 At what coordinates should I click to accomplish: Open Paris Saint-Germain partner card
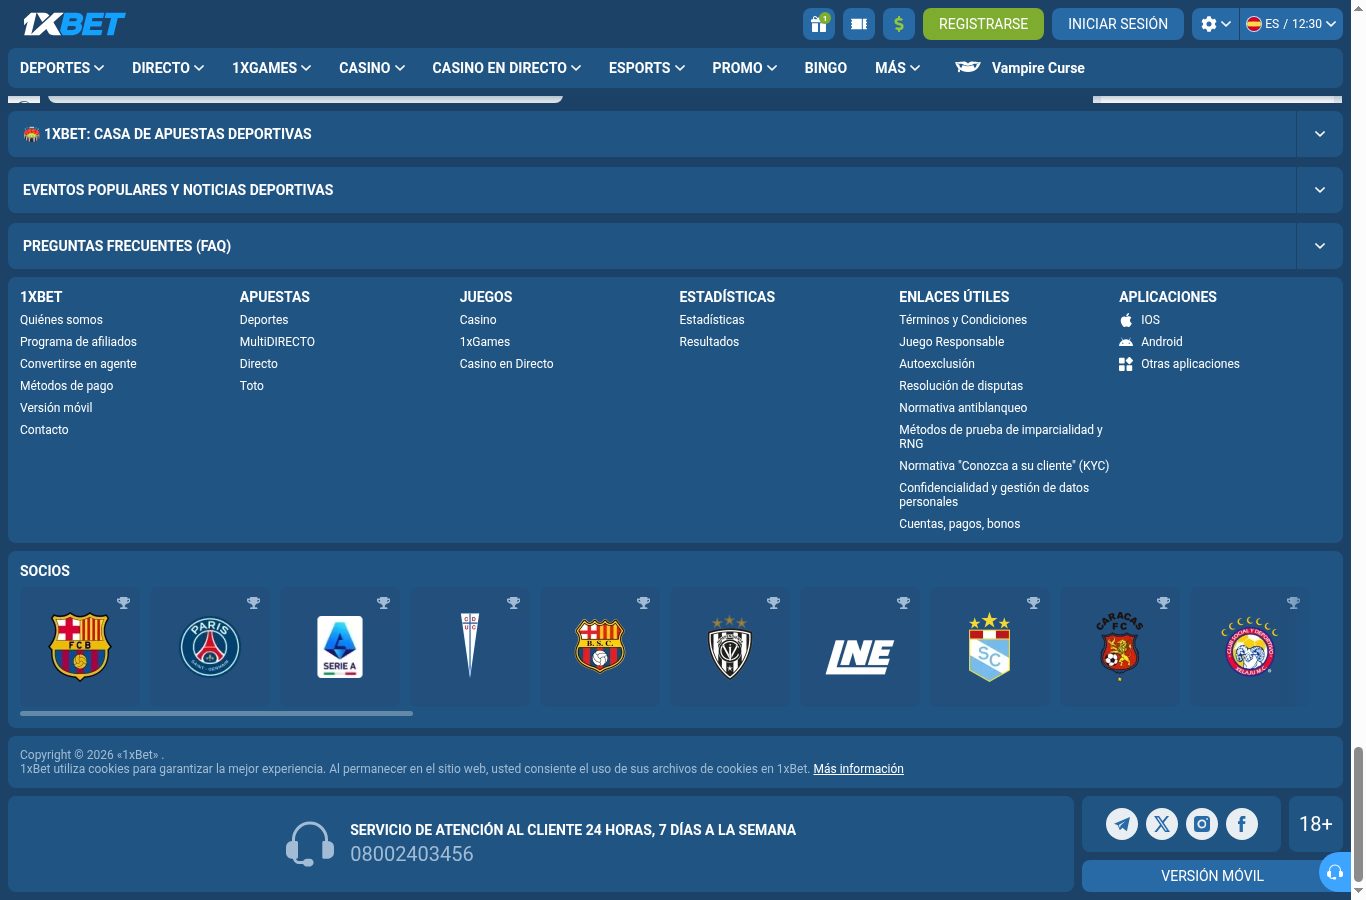210,647
